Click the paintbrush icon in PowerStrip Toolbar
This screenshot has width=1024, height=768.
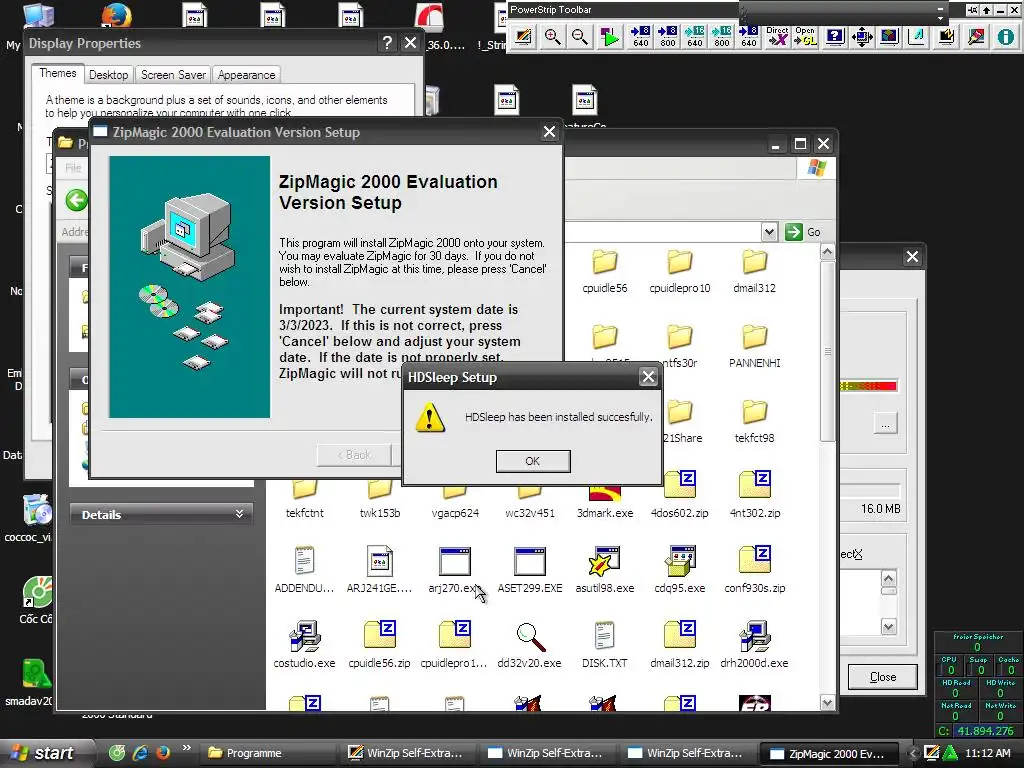coord(976,37)
